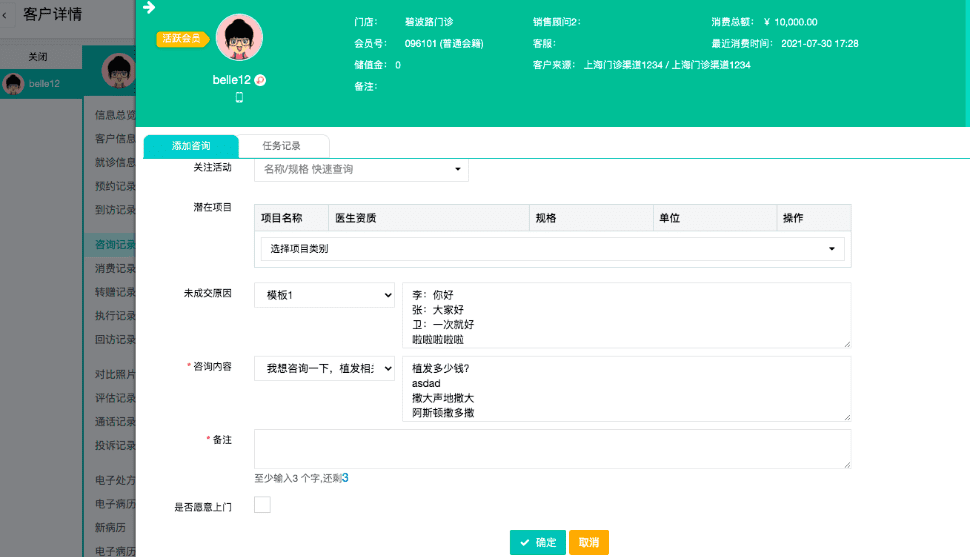
Task: Click the 确定 confirm button
Action: tap(537, 542)
